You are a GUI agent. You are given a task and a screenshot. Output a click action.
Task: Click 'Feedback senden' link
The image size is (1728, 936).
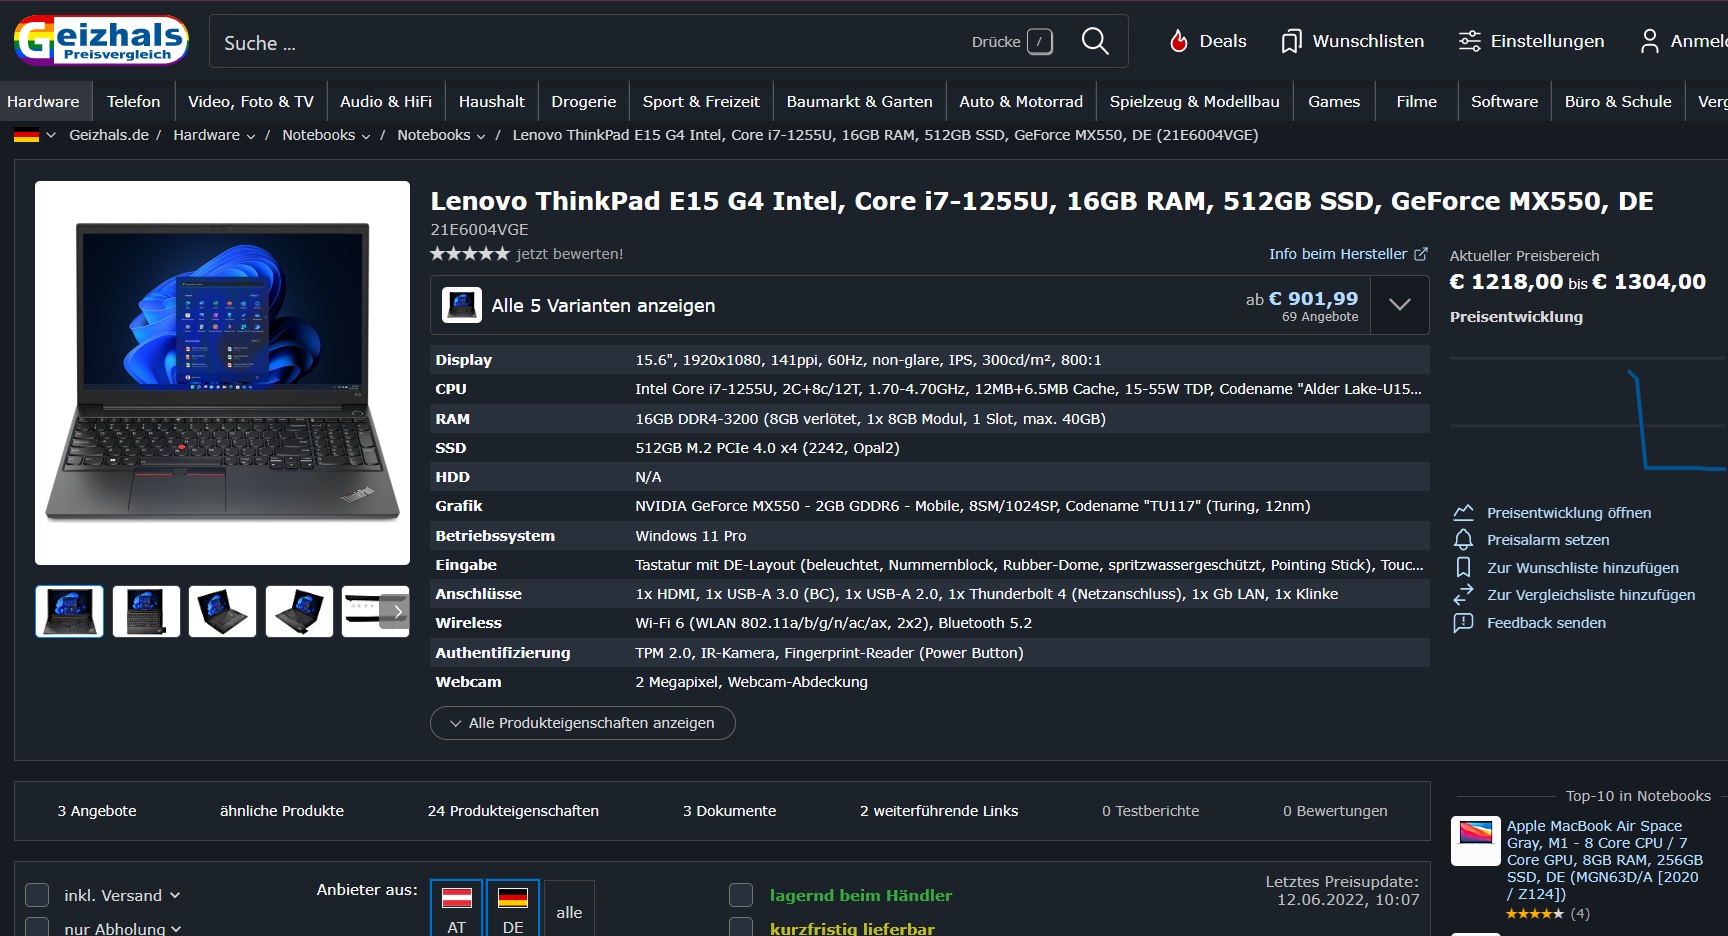point(1546,623)
